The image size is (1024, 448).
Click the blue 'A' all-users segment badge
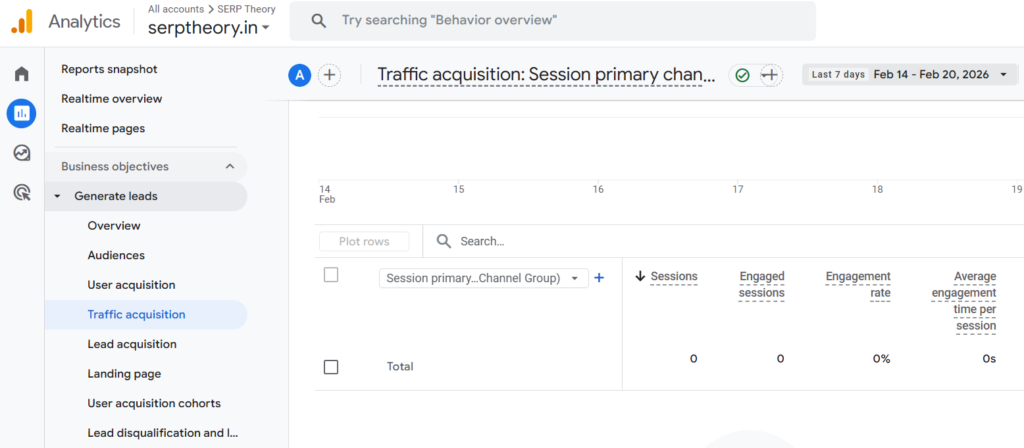(x=299, y=75)
